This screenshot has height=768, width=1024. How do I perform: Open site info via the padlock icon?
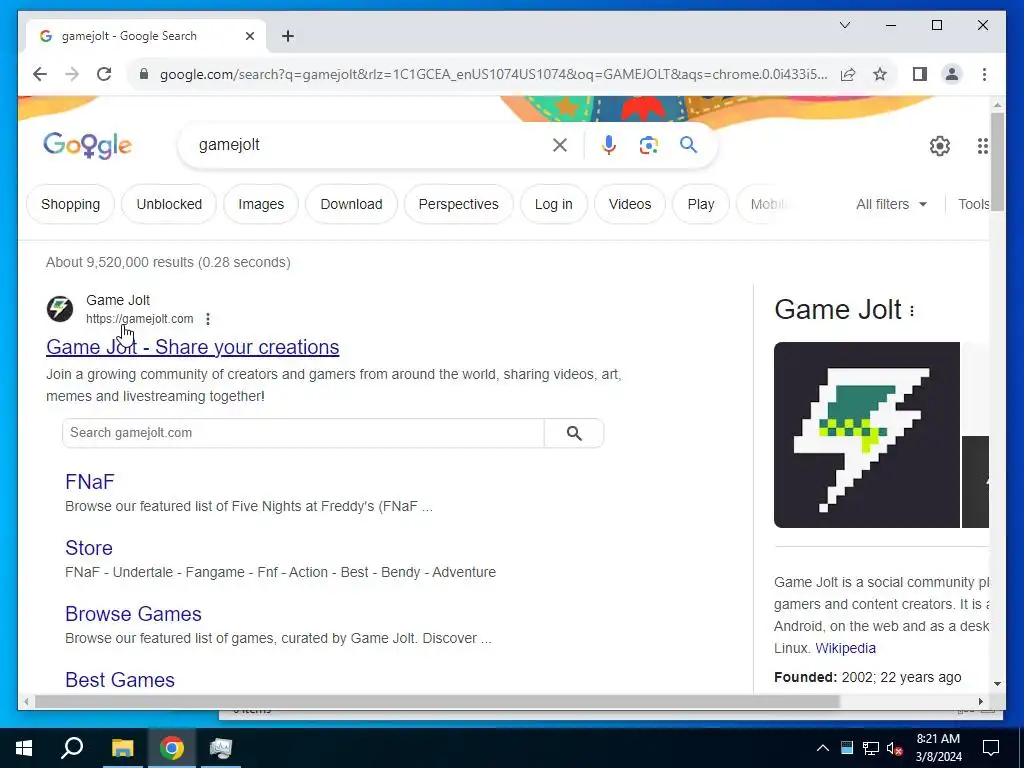coord(144,74)
